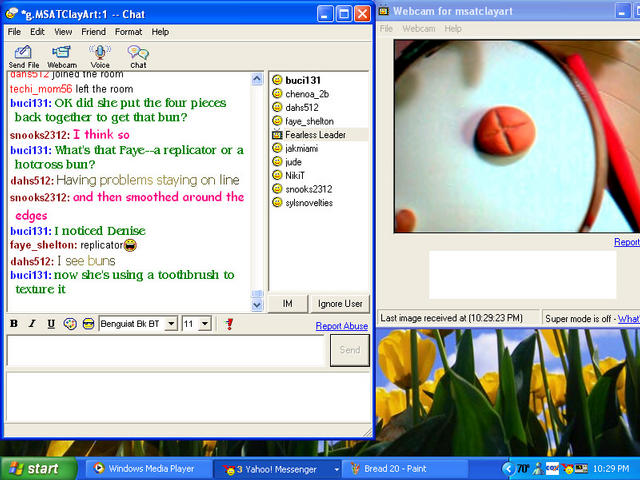Select chenoa_2b in the user list
The width and height of the screenshot is (640, 480).
pos(307,94)
